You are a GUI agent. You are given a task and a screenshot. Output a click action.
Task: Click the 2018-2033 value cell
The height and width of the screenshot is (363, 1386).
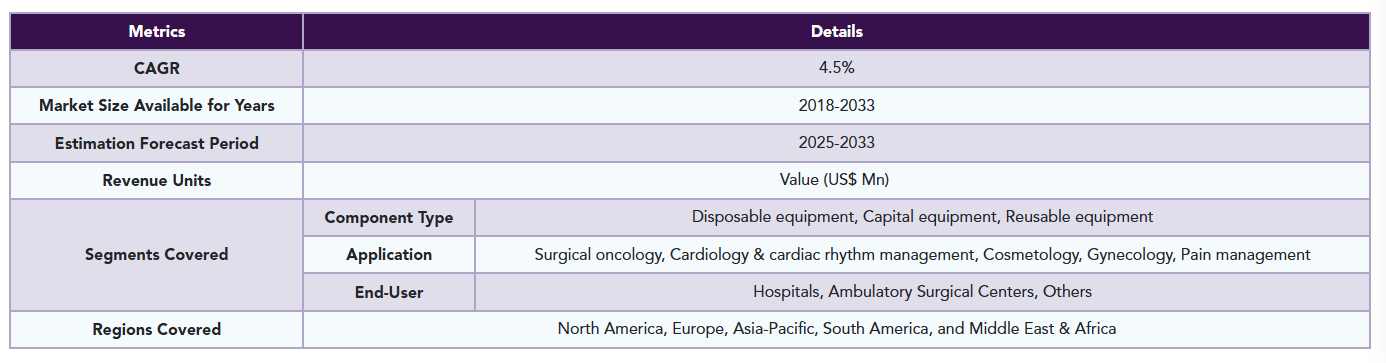(x=837, y=105)
